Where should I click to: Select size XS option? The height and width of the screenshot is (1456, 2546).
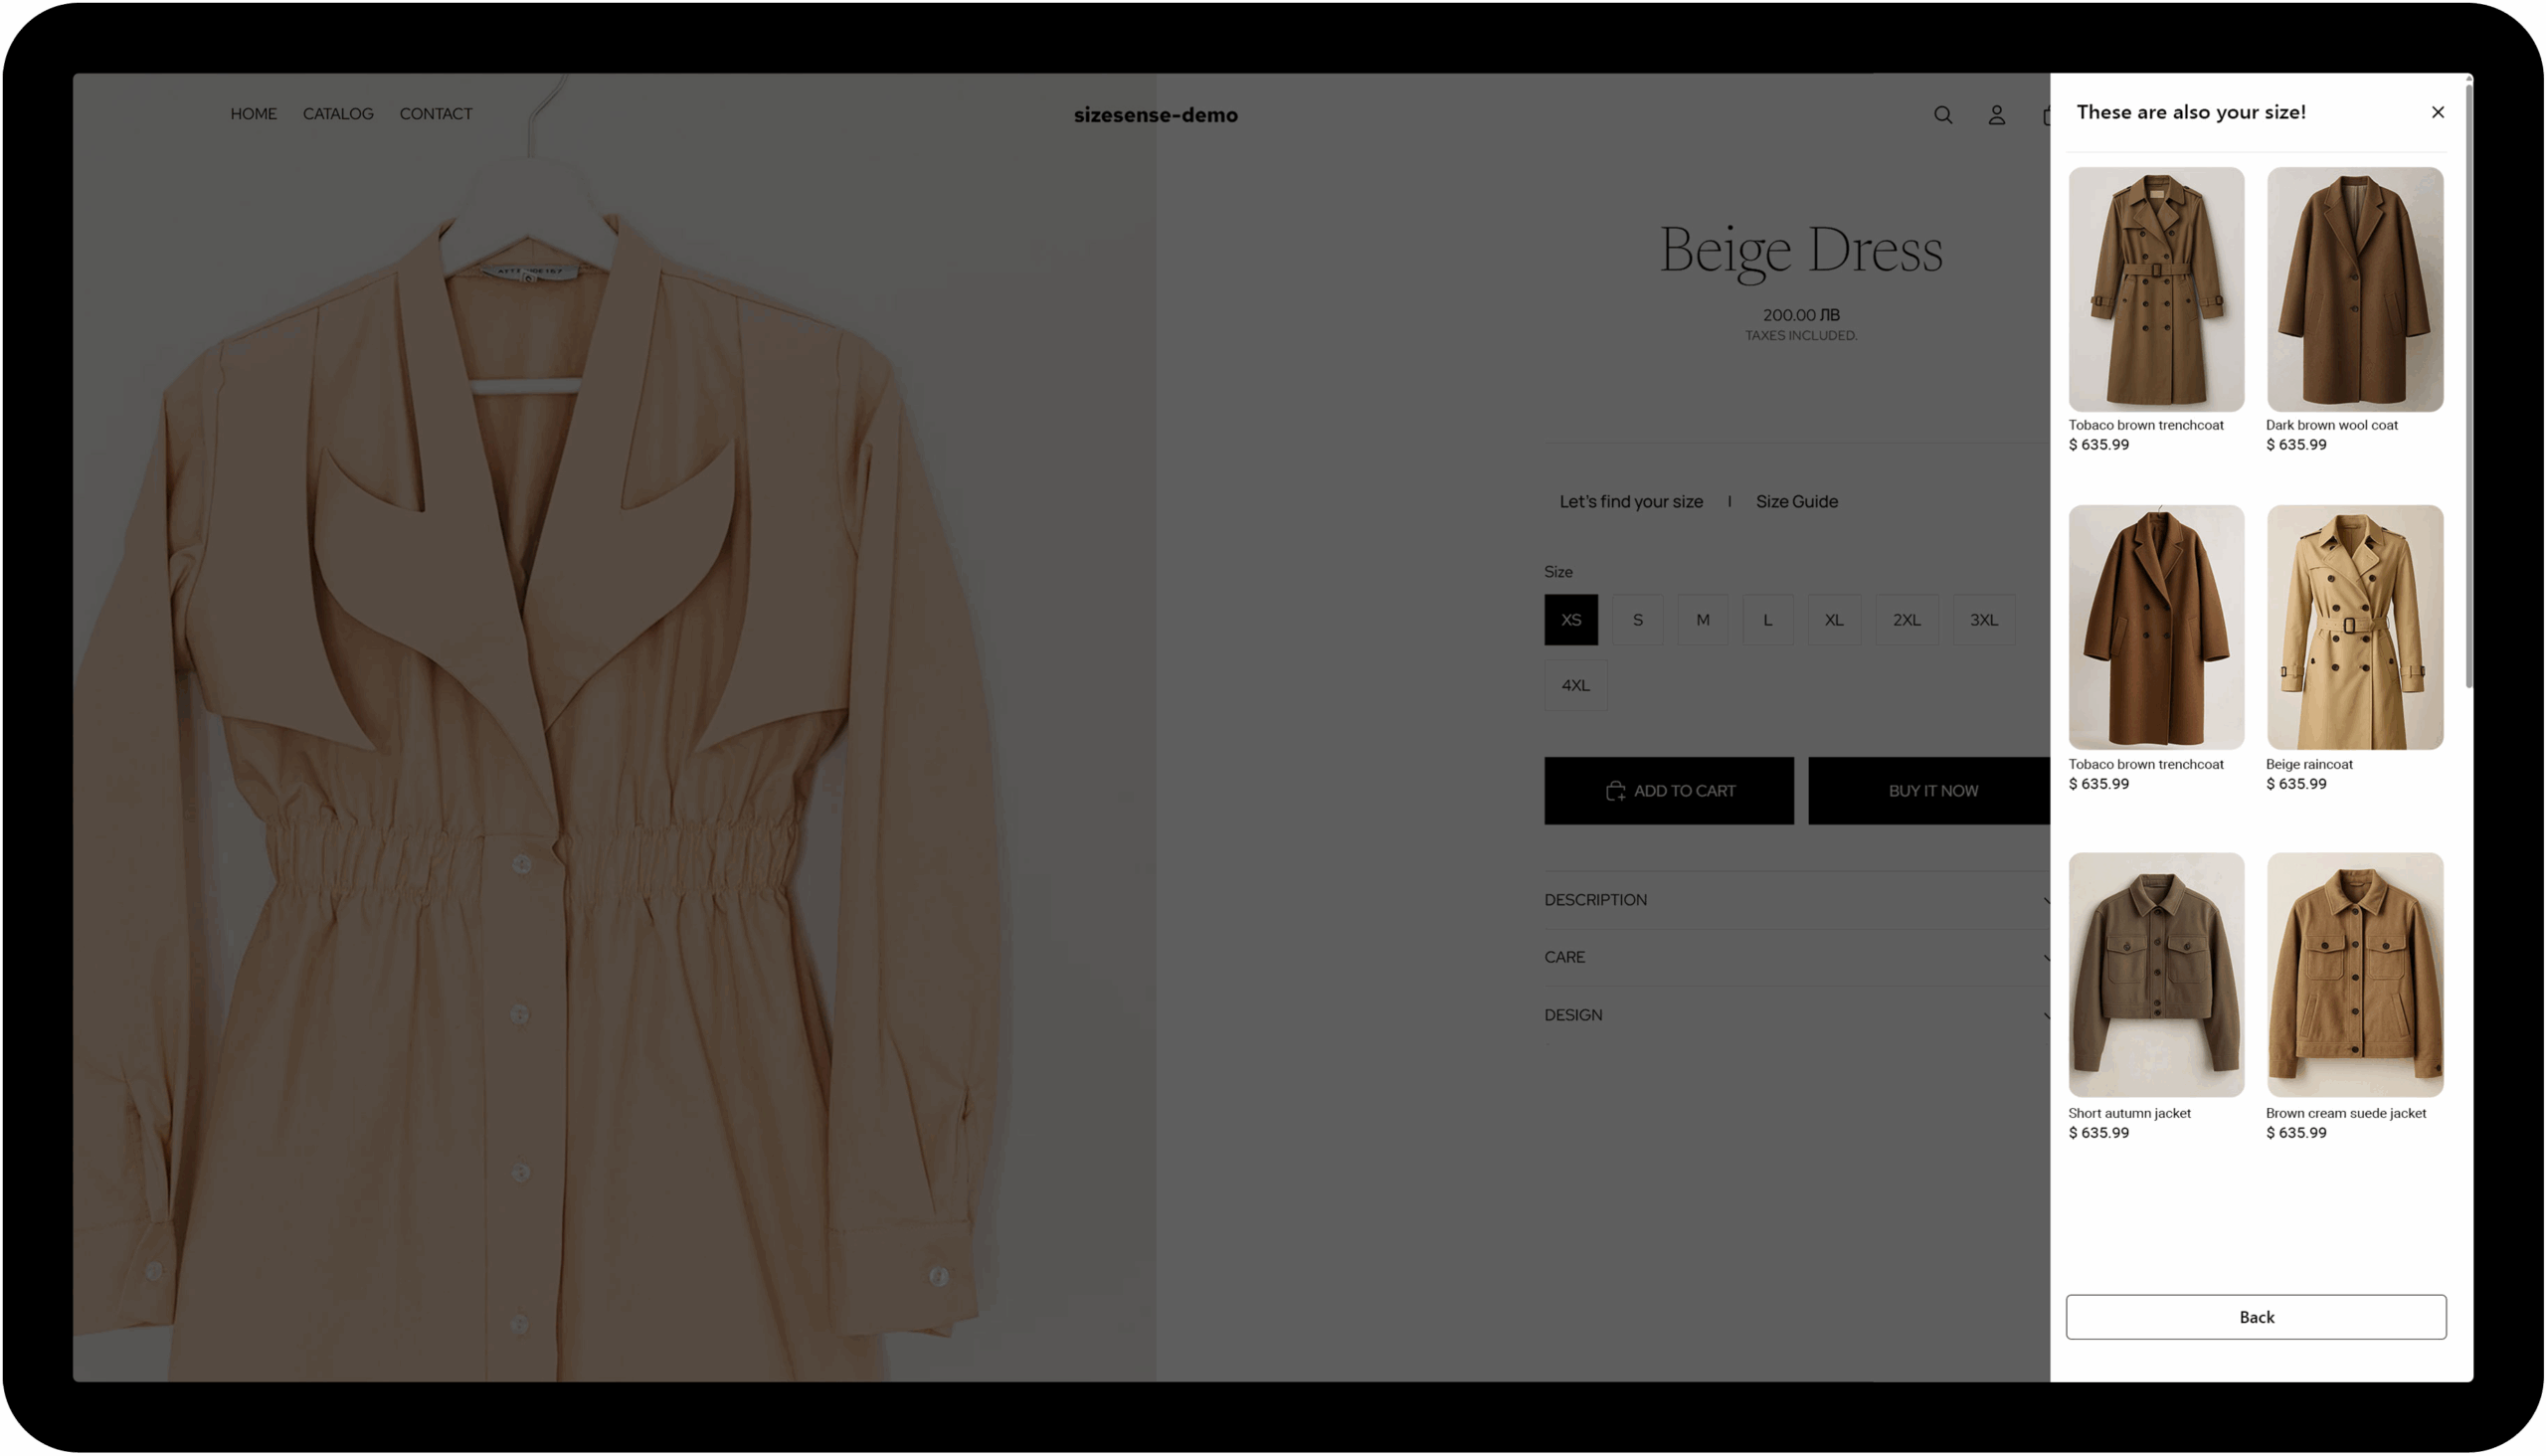(x=1570, y=619)
